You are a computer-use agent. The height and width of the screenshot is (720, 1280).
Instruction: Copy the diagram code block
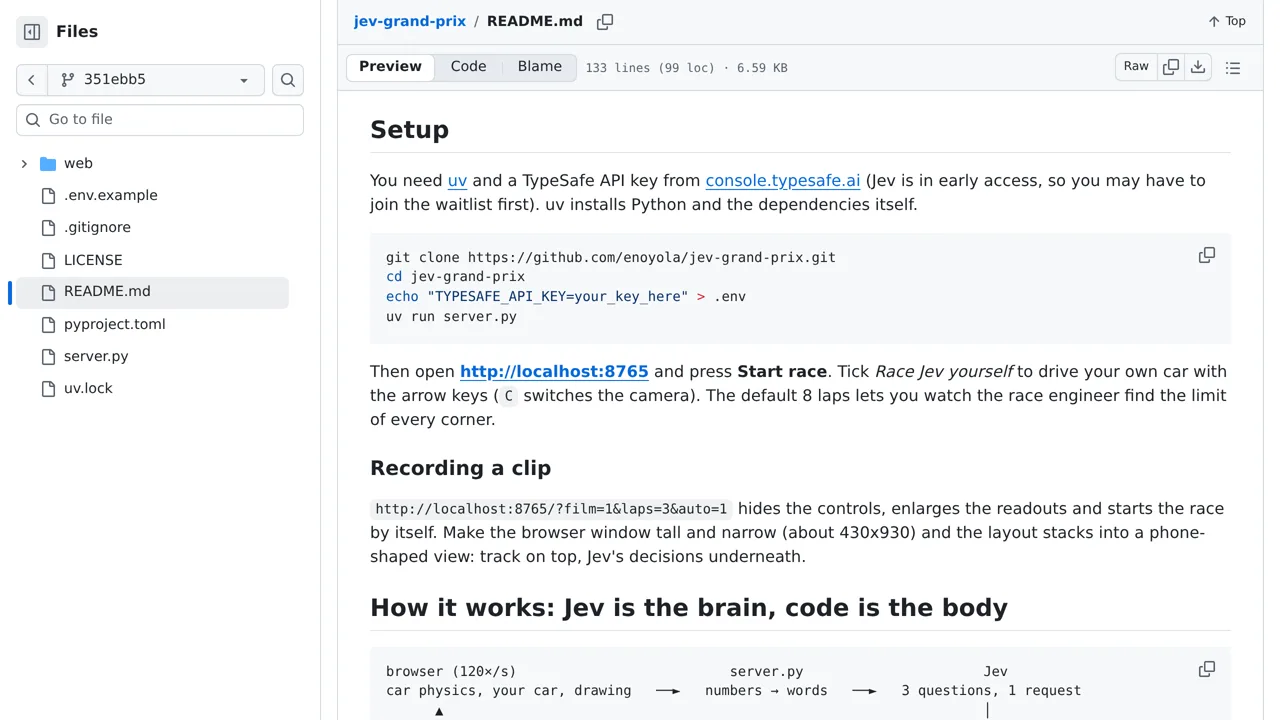coord(1207,669)
